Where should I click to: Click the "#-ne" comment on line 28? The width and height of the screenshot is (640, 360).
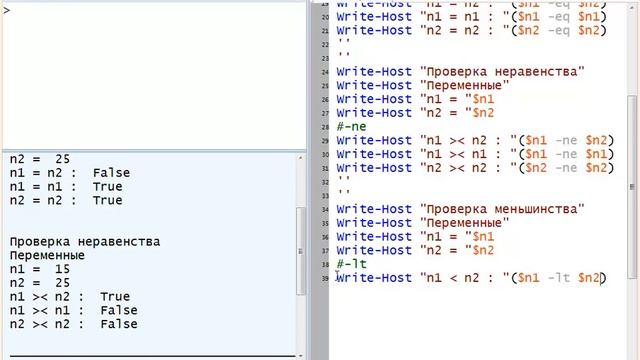click(x=351, y=127)
